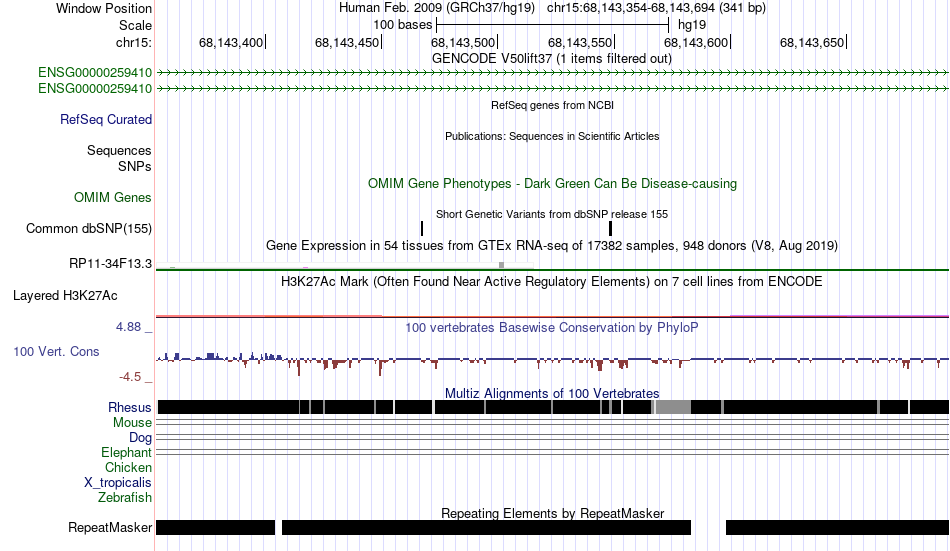Click the RP11-34F13.3 GTEx label

point(110,264)
